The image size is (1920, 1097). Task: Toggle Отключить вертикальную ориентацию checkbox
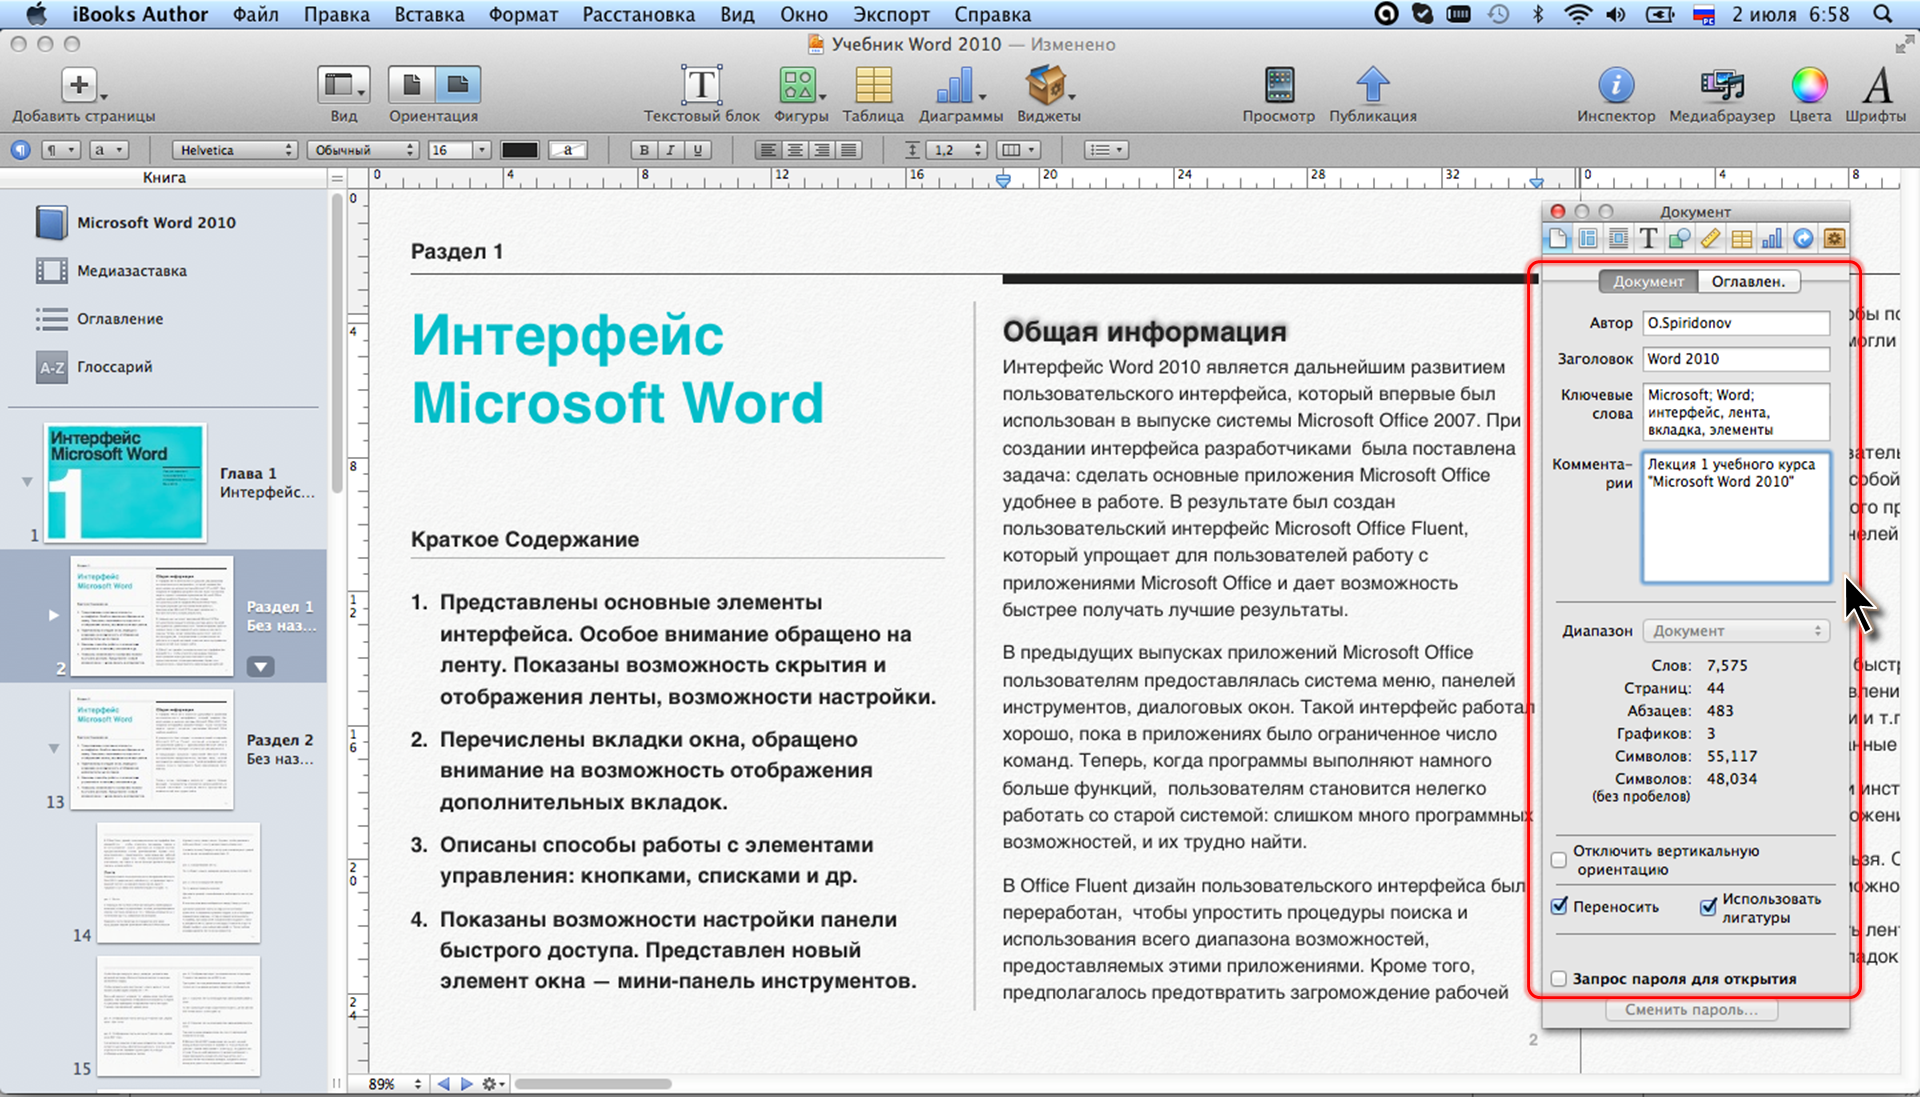[x=1558, y=860]
